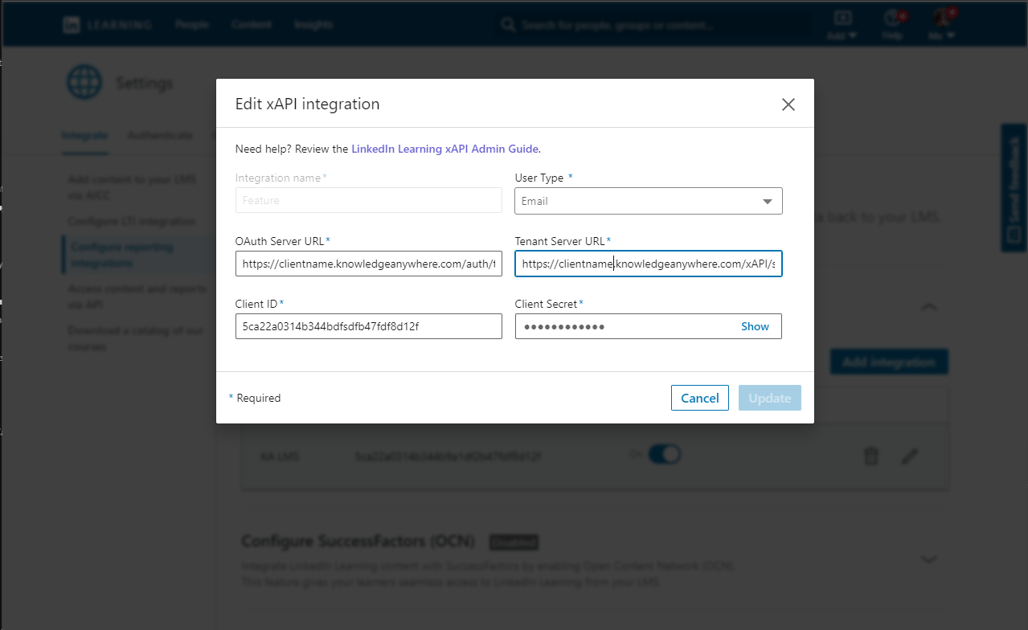This screenshot has width=1028, height=630.
Task: Open the LinkedIn Learning xAPI Admin Guide link
Action: 444,148
